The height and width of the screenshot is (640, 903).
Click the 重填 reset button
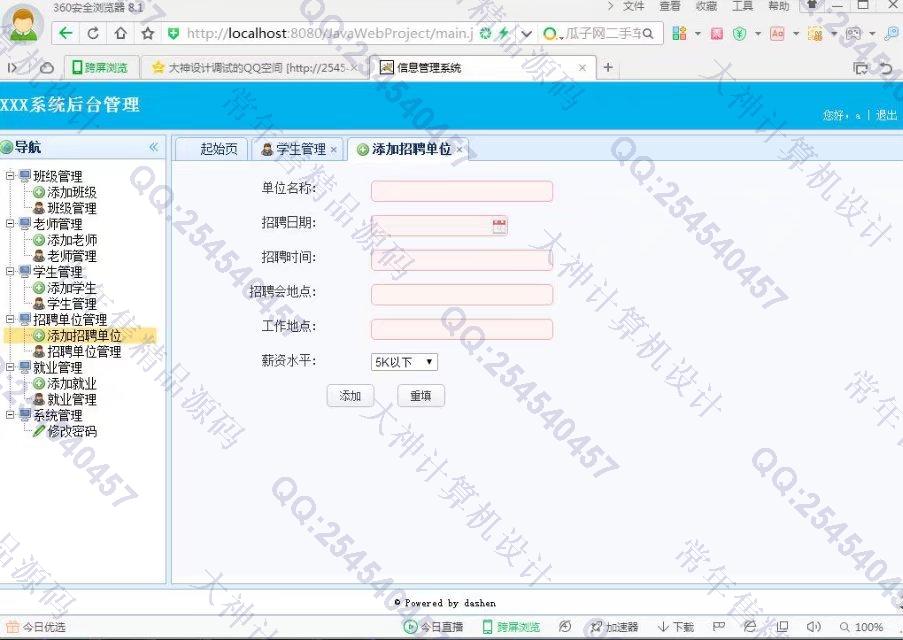421,396
